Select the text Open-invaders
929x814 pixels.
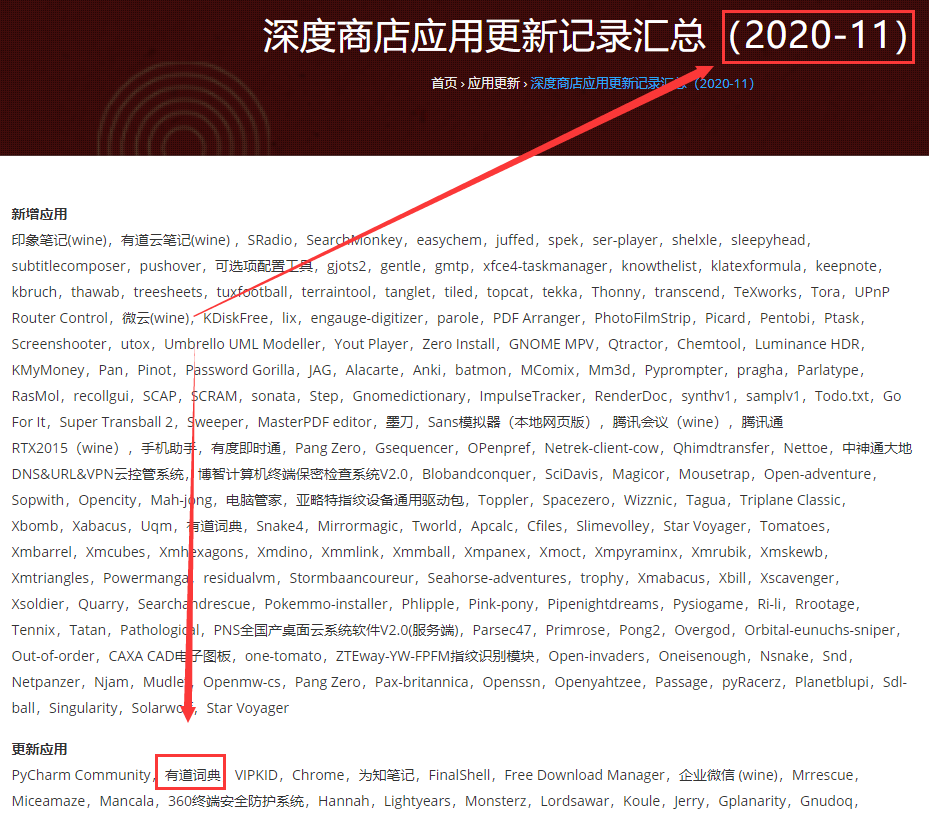[x=596, y=657]
